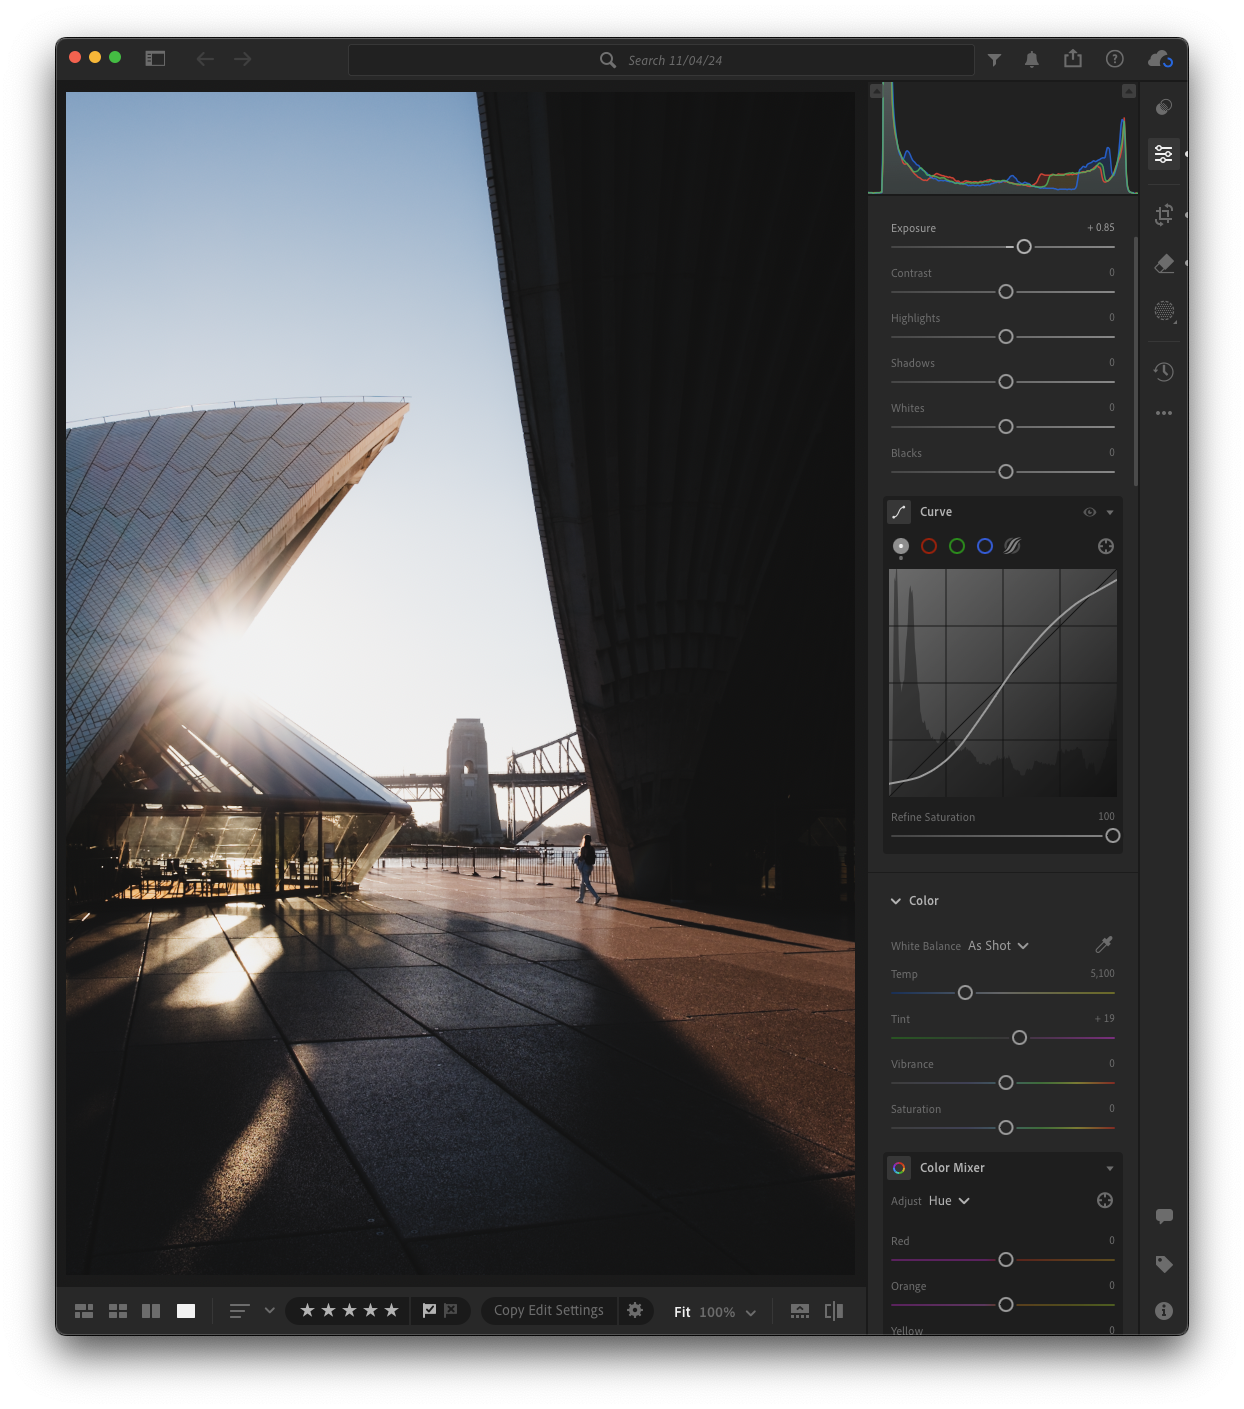Go back with the left arrow
The image size is (1244, 1409).
point(205,59)
